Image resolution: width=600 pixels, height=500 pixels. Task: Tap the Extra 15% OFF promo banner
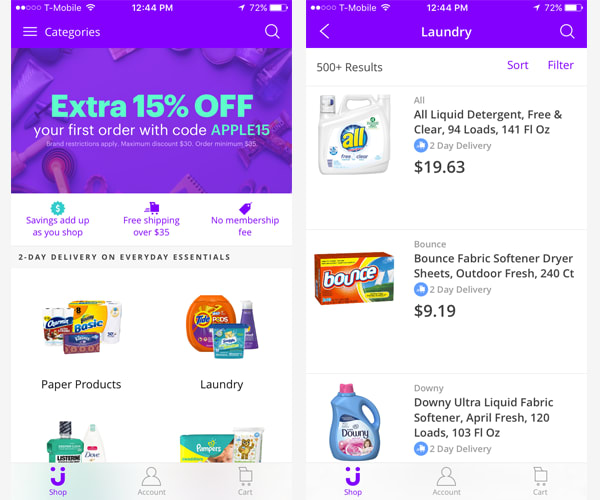point(152,121)
